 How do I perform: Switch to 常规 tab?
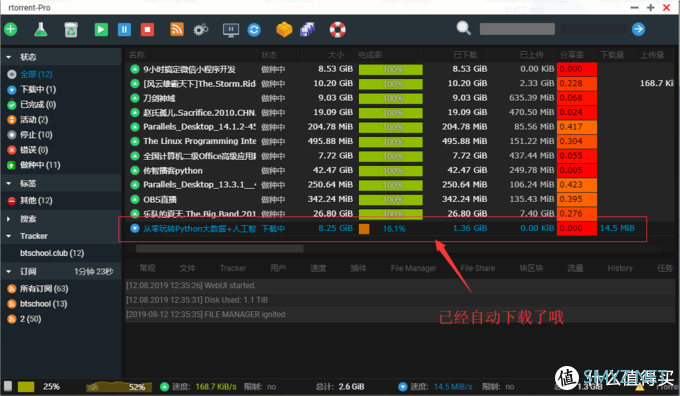pyautogui.click(x=147, y=268)
